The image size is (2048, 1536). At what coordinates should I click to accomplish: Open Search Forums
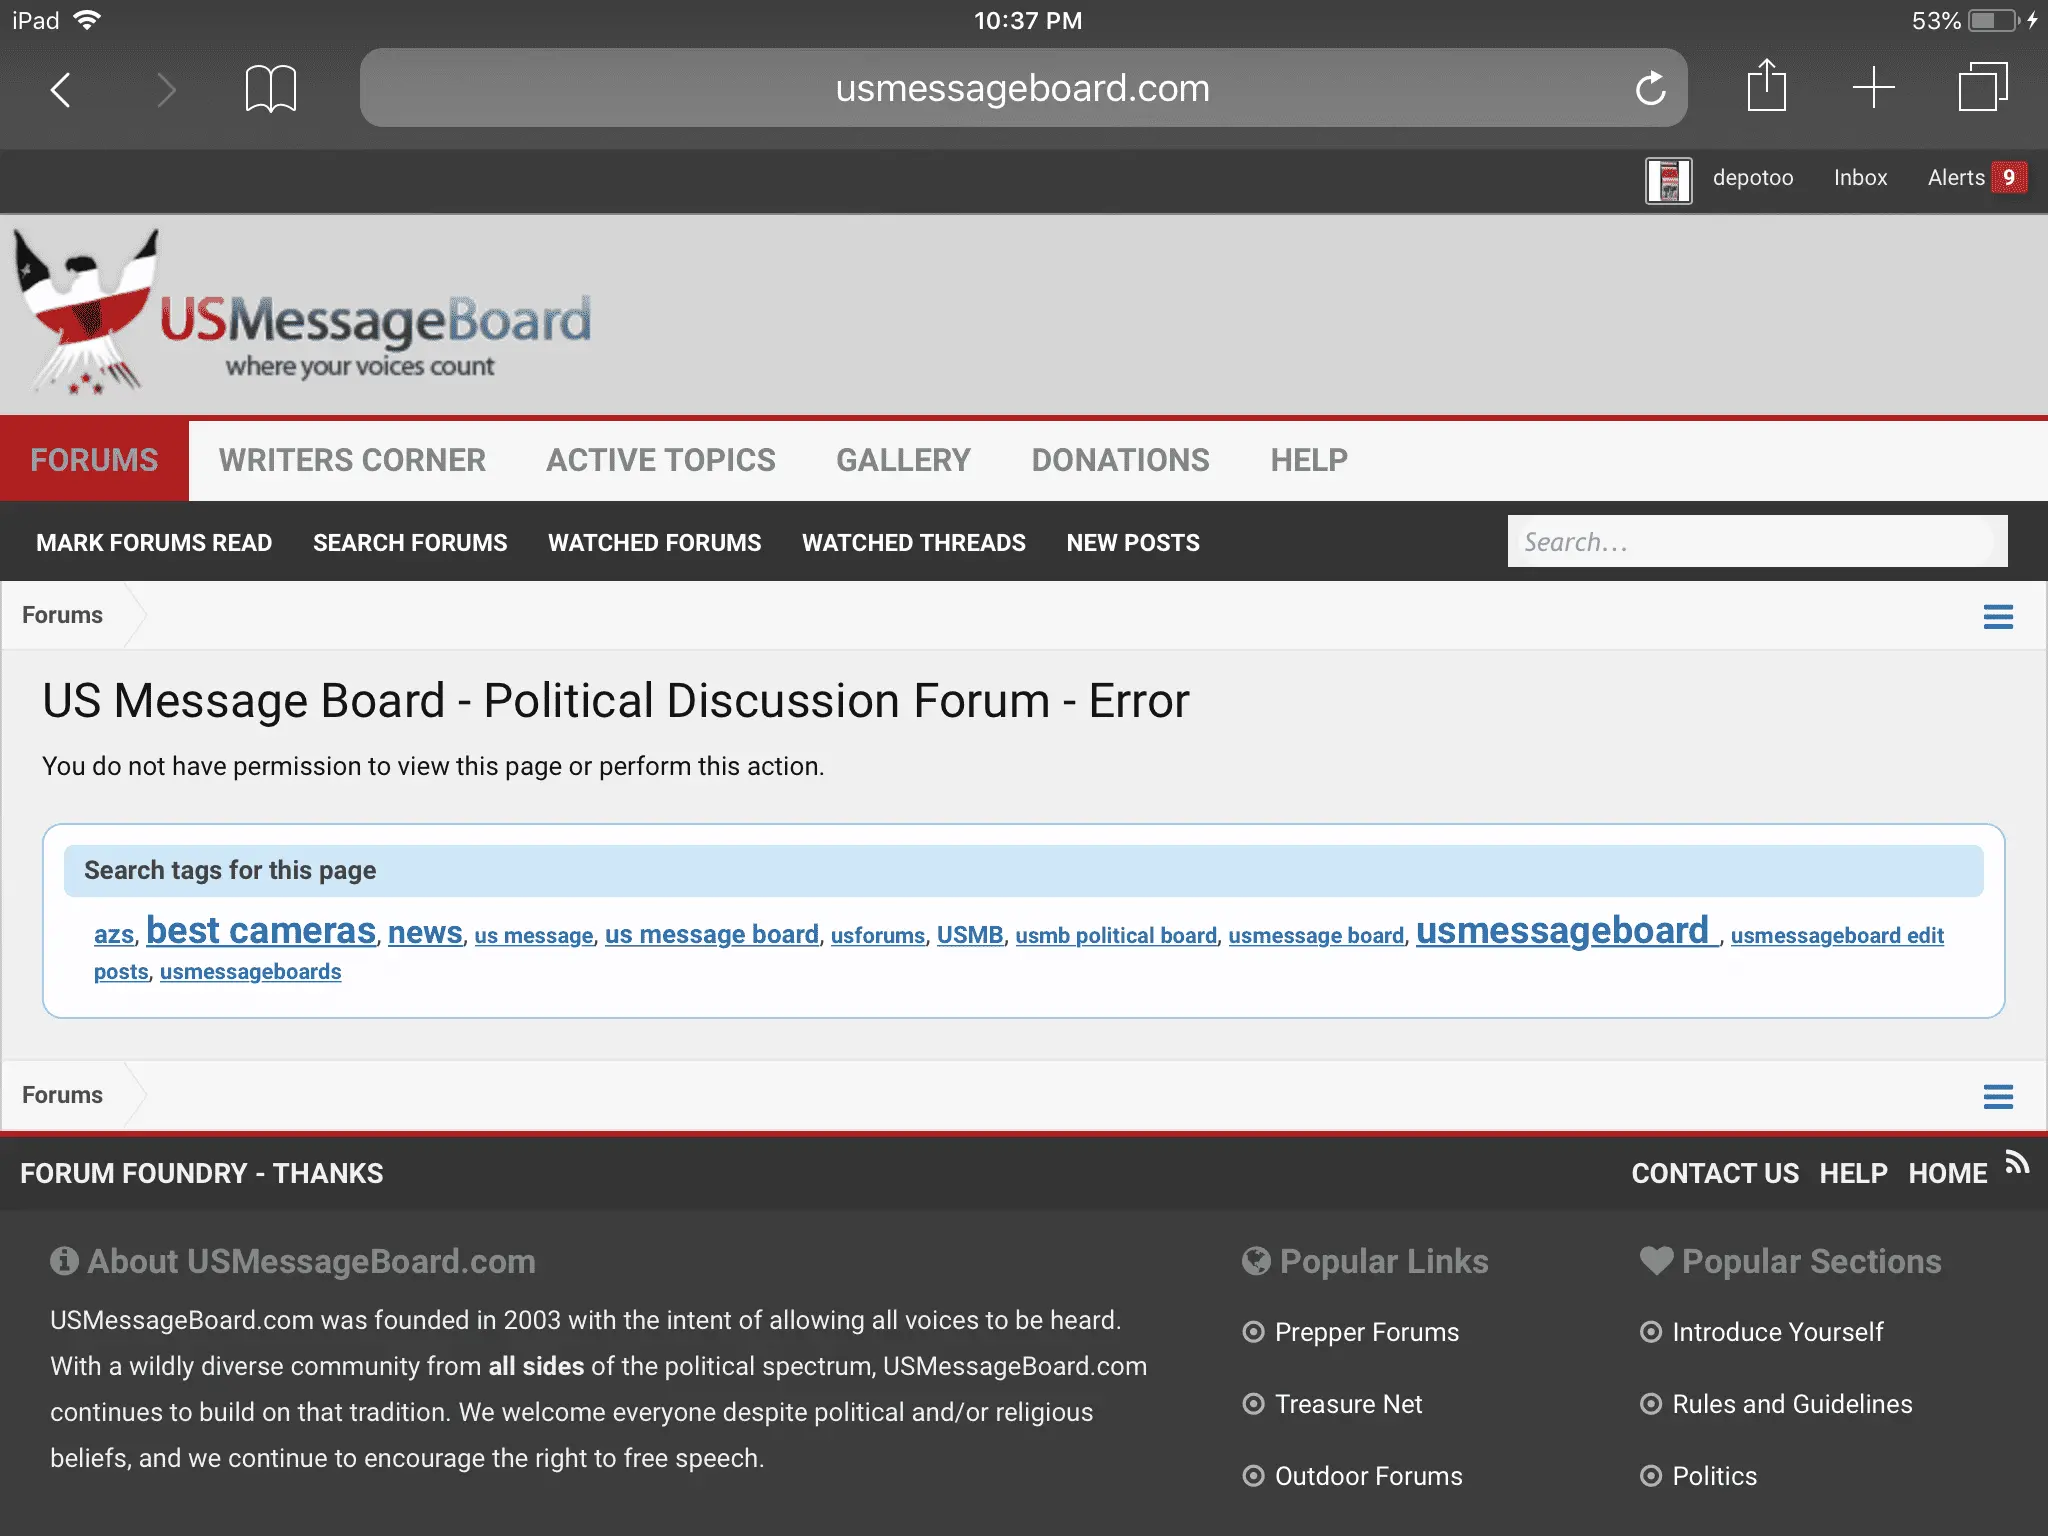pyautogui.click(x=410, y=543)
